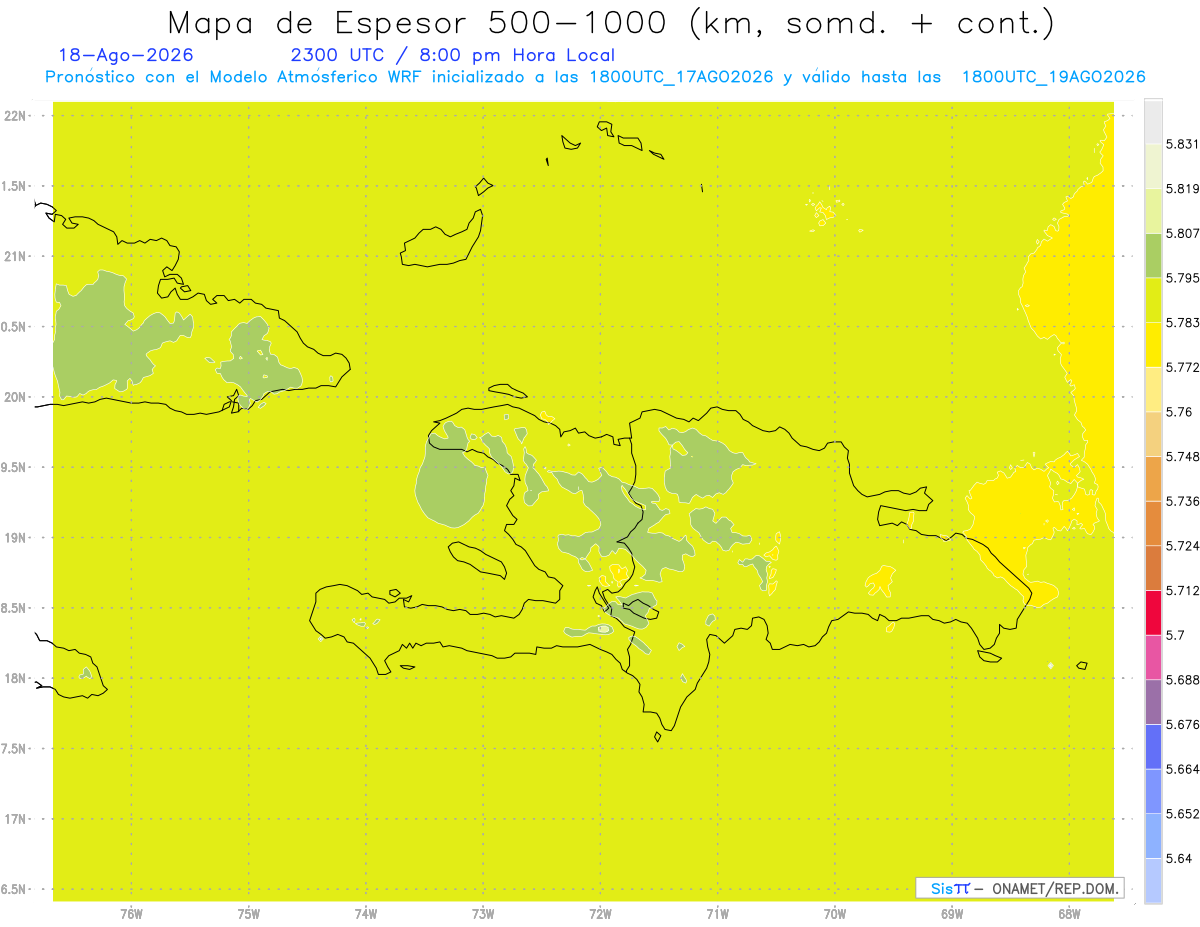Click the legend value 5.807
The width and height of the screenshot is (1200, 927).
(1183, 233)
